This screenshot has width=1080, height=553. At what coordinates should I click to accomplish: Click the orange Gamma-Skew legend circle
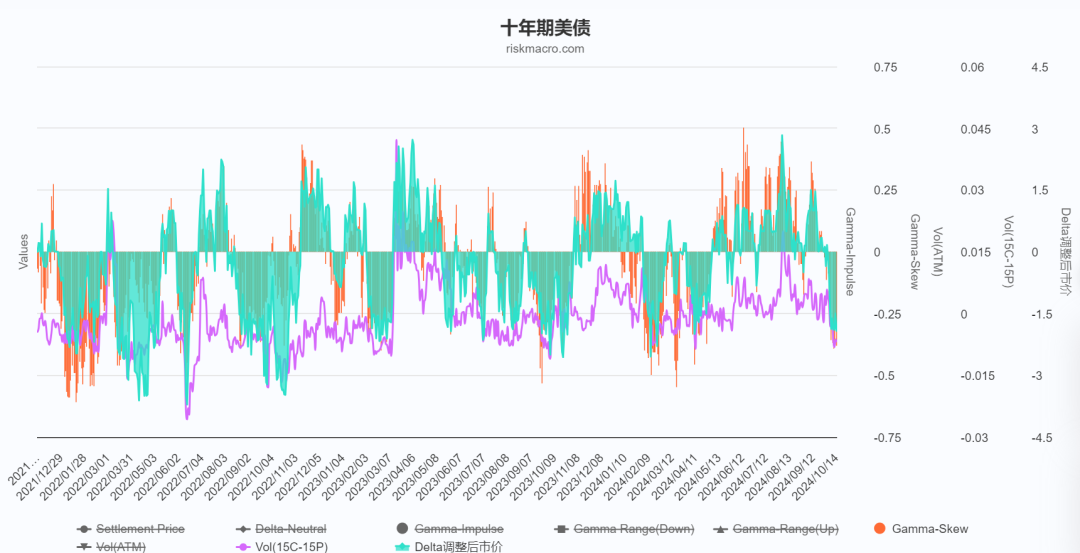click(x=879, y=529)
